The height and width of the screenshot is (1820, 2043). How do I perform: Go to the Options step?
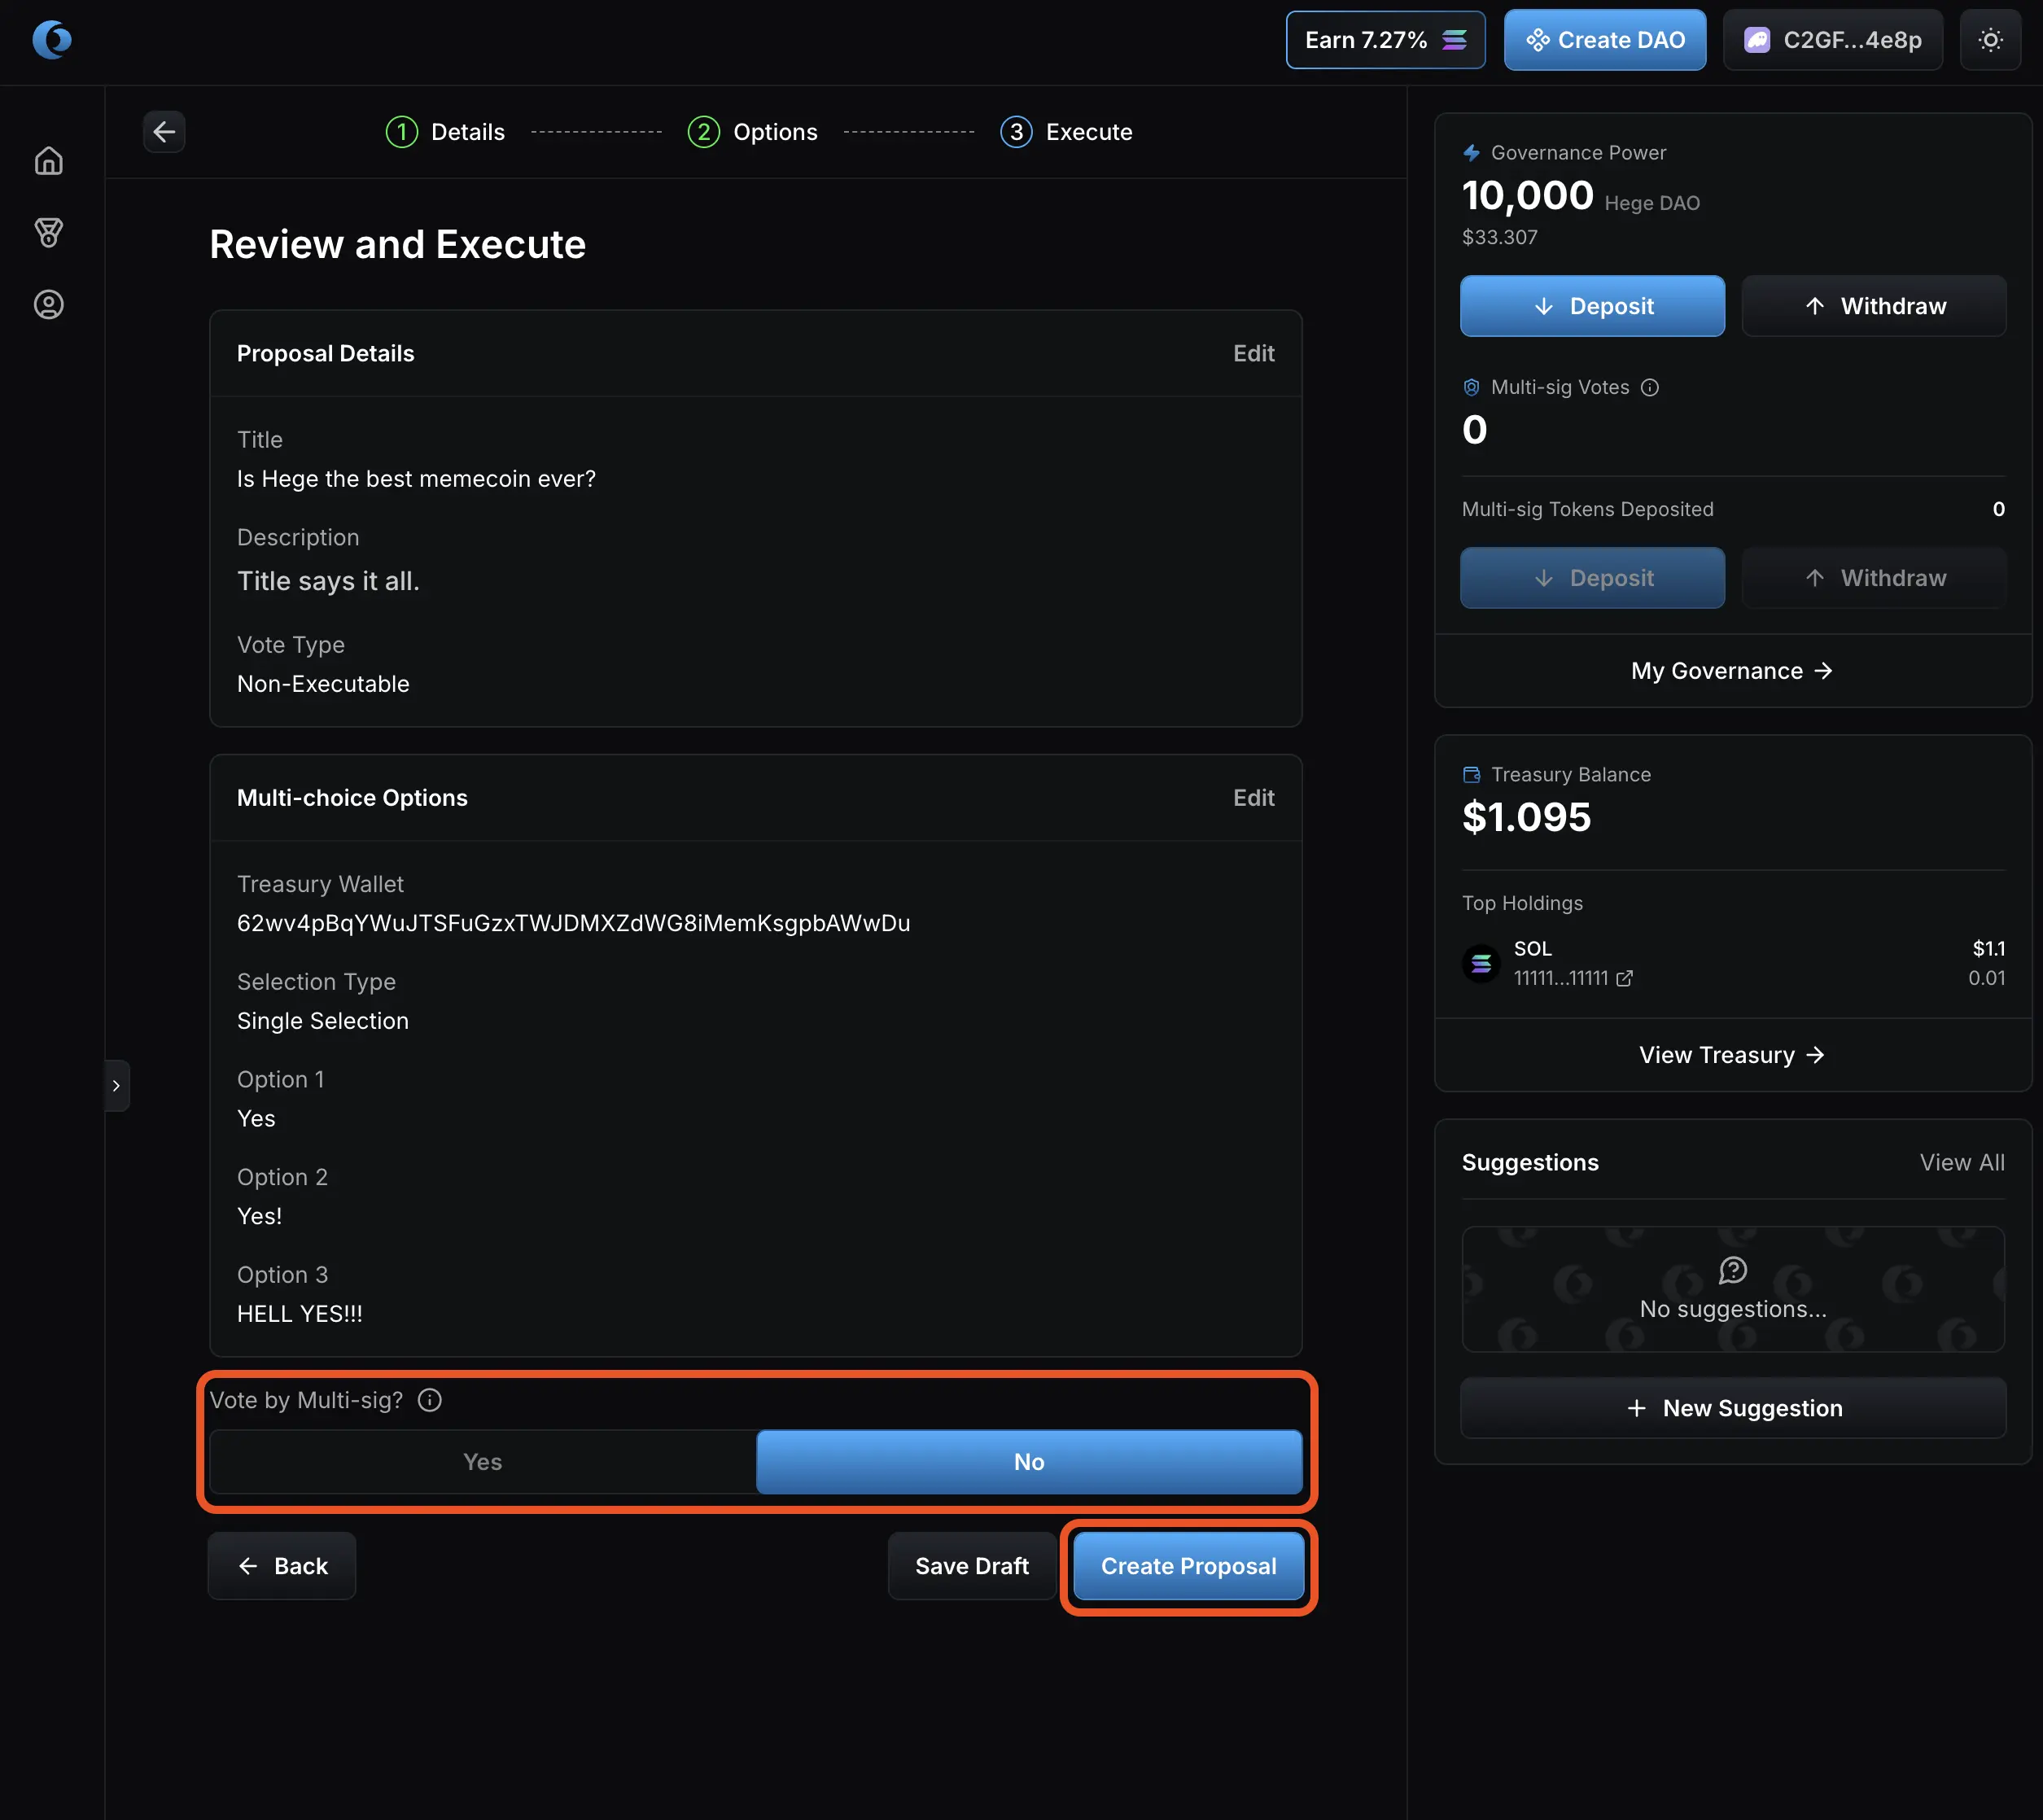(x=753, y=132)
